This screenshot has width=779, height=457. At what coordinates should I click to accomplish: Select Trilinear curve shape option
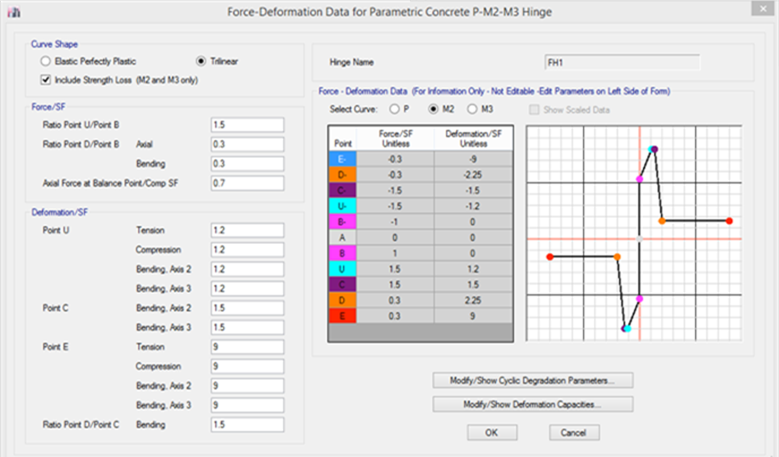(201, 61)
